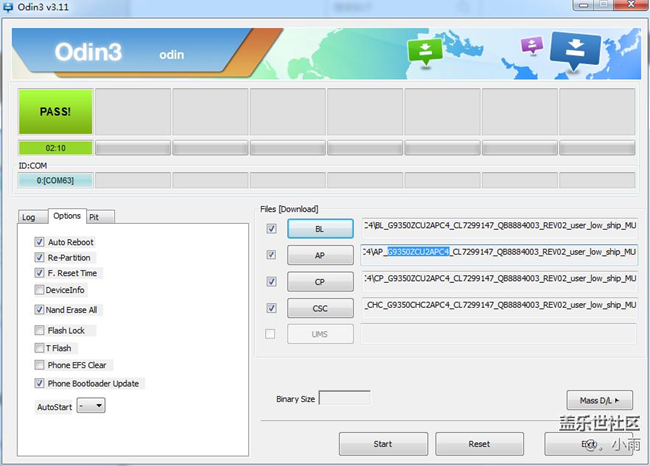
Task: Uncheck the Re-Partition checkbox
Action: pyautogui.click(x=39, y=257)
